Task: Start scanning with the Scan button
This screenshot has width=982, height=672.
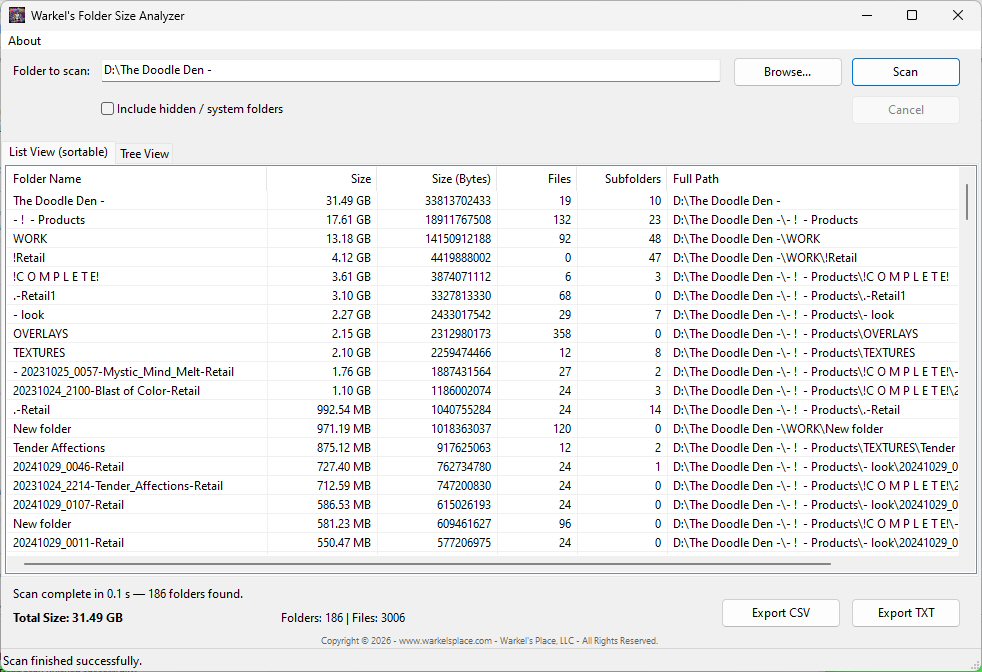Action: [x=906, y=72]
